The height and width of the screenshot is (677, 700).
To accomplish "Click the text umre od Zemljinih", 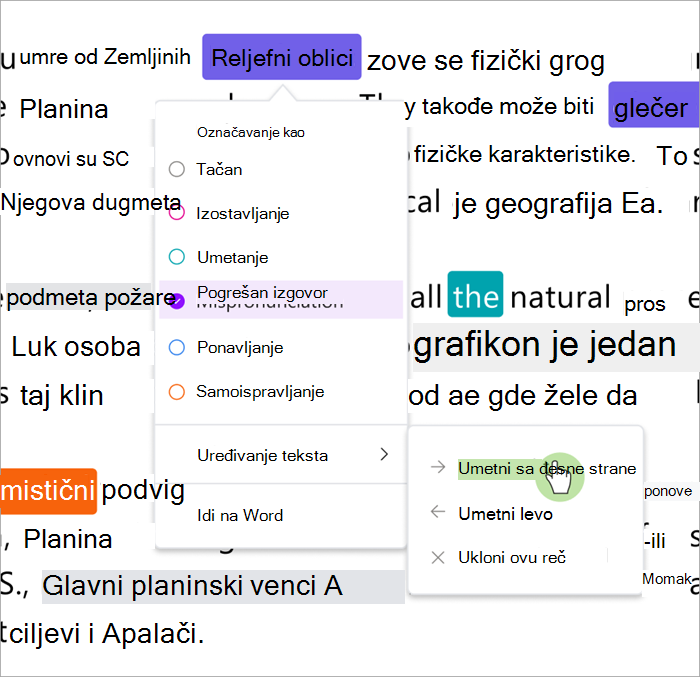I will tap(105, 57).
